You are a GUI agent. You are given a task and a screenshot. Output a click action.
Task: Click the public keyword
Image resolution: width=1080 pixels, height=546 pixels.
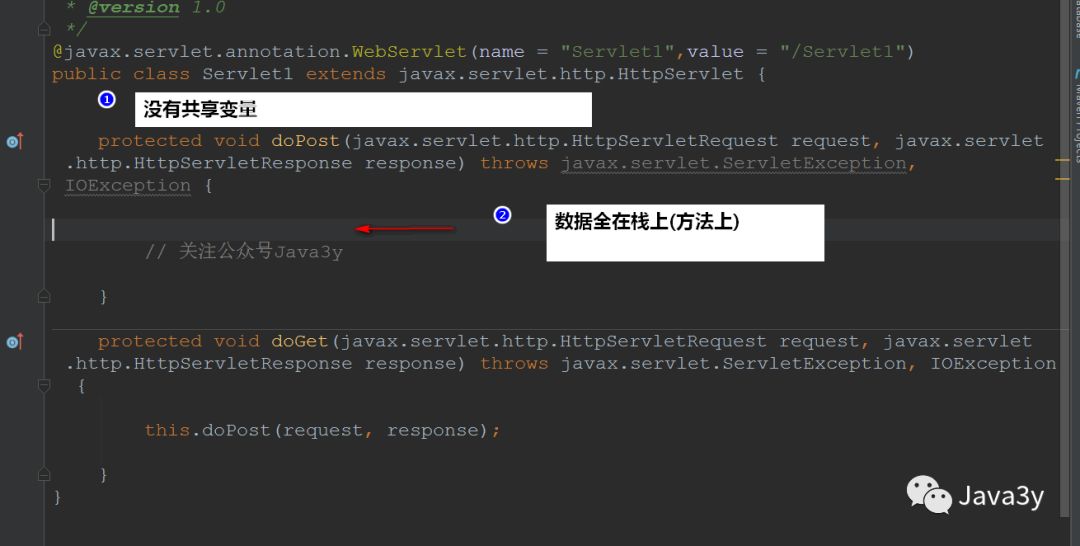(x=87, y=74)
